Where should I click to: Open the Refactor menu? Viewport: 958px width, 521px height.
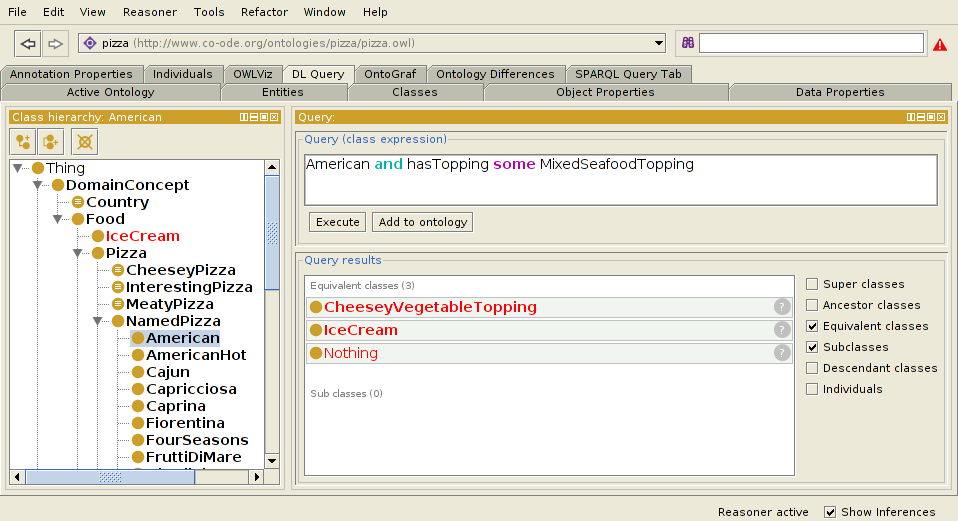point(264,12)
